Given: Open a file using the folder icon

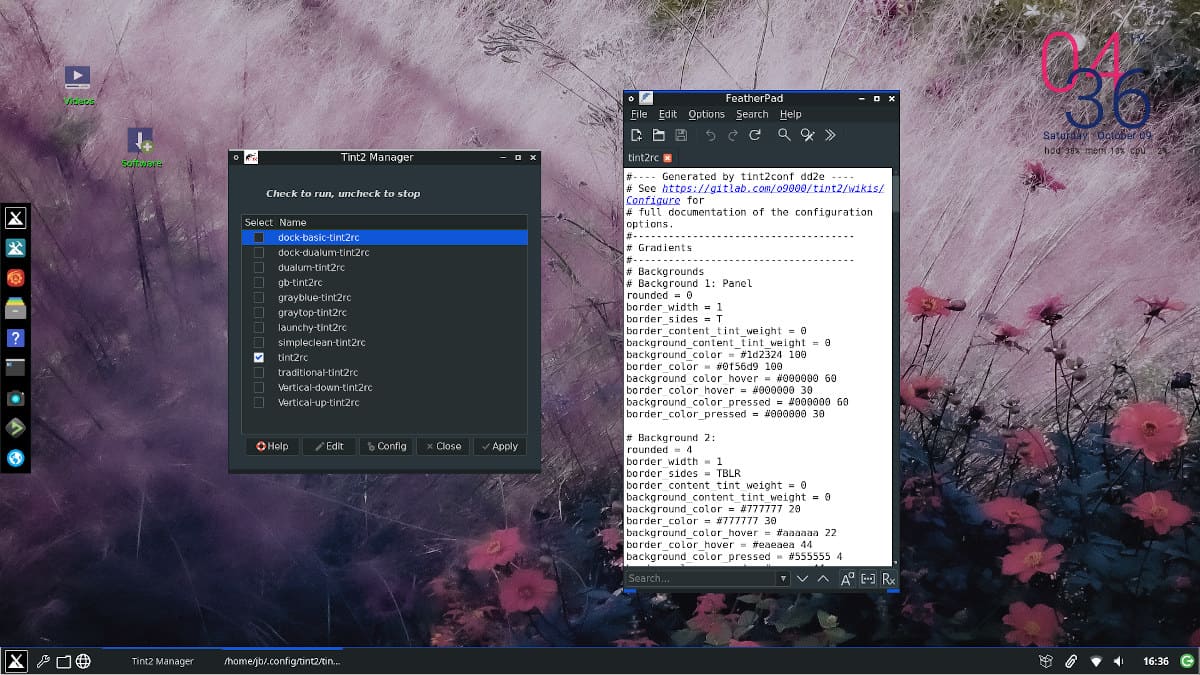Looking at the screenshot, I should (659, 135).
